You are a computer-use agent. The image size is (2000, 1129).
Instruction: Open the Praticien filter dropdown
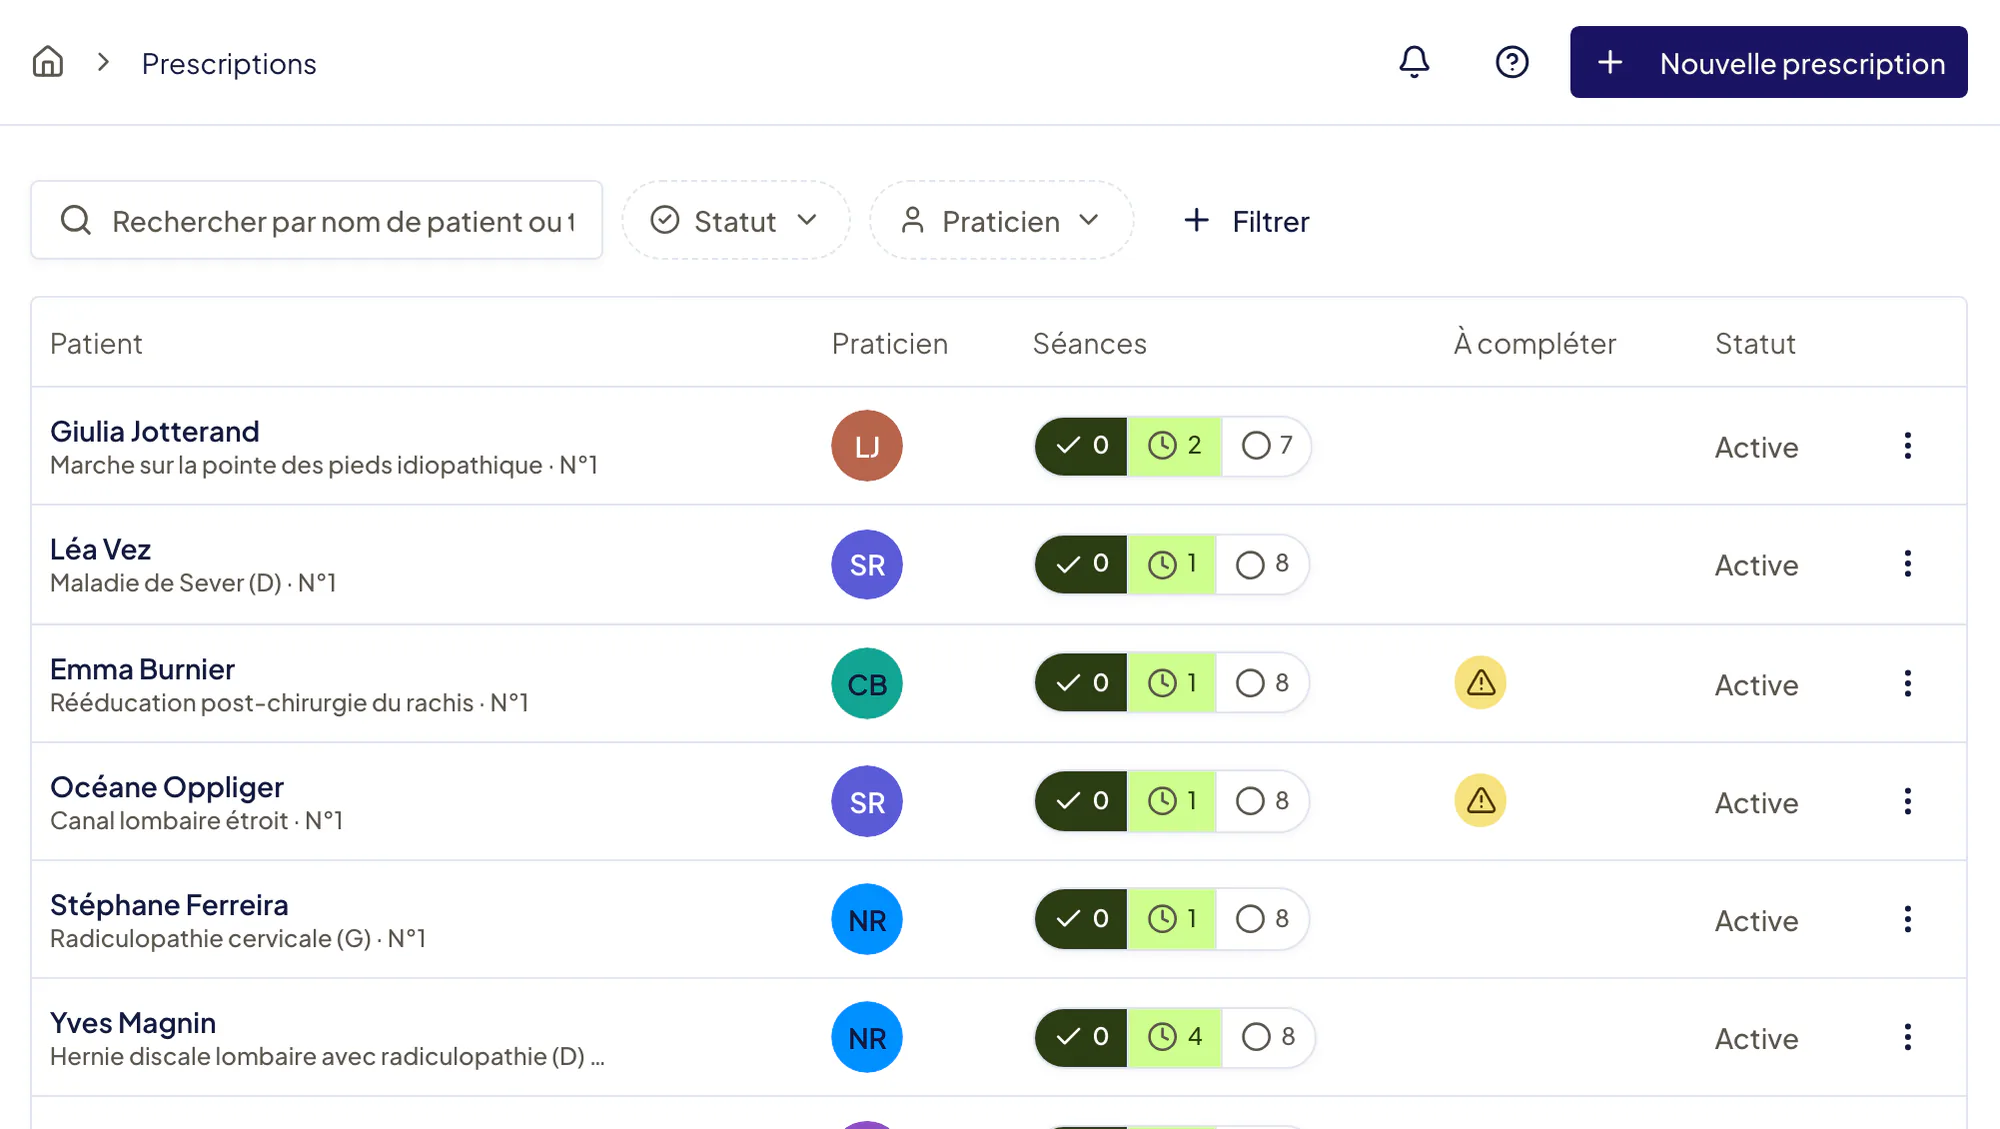tap(1001, 220)
